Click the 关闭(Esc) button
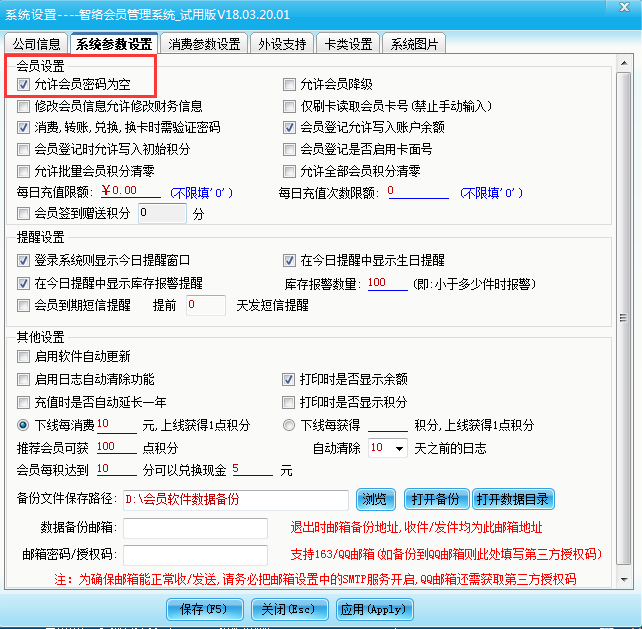 289,609
